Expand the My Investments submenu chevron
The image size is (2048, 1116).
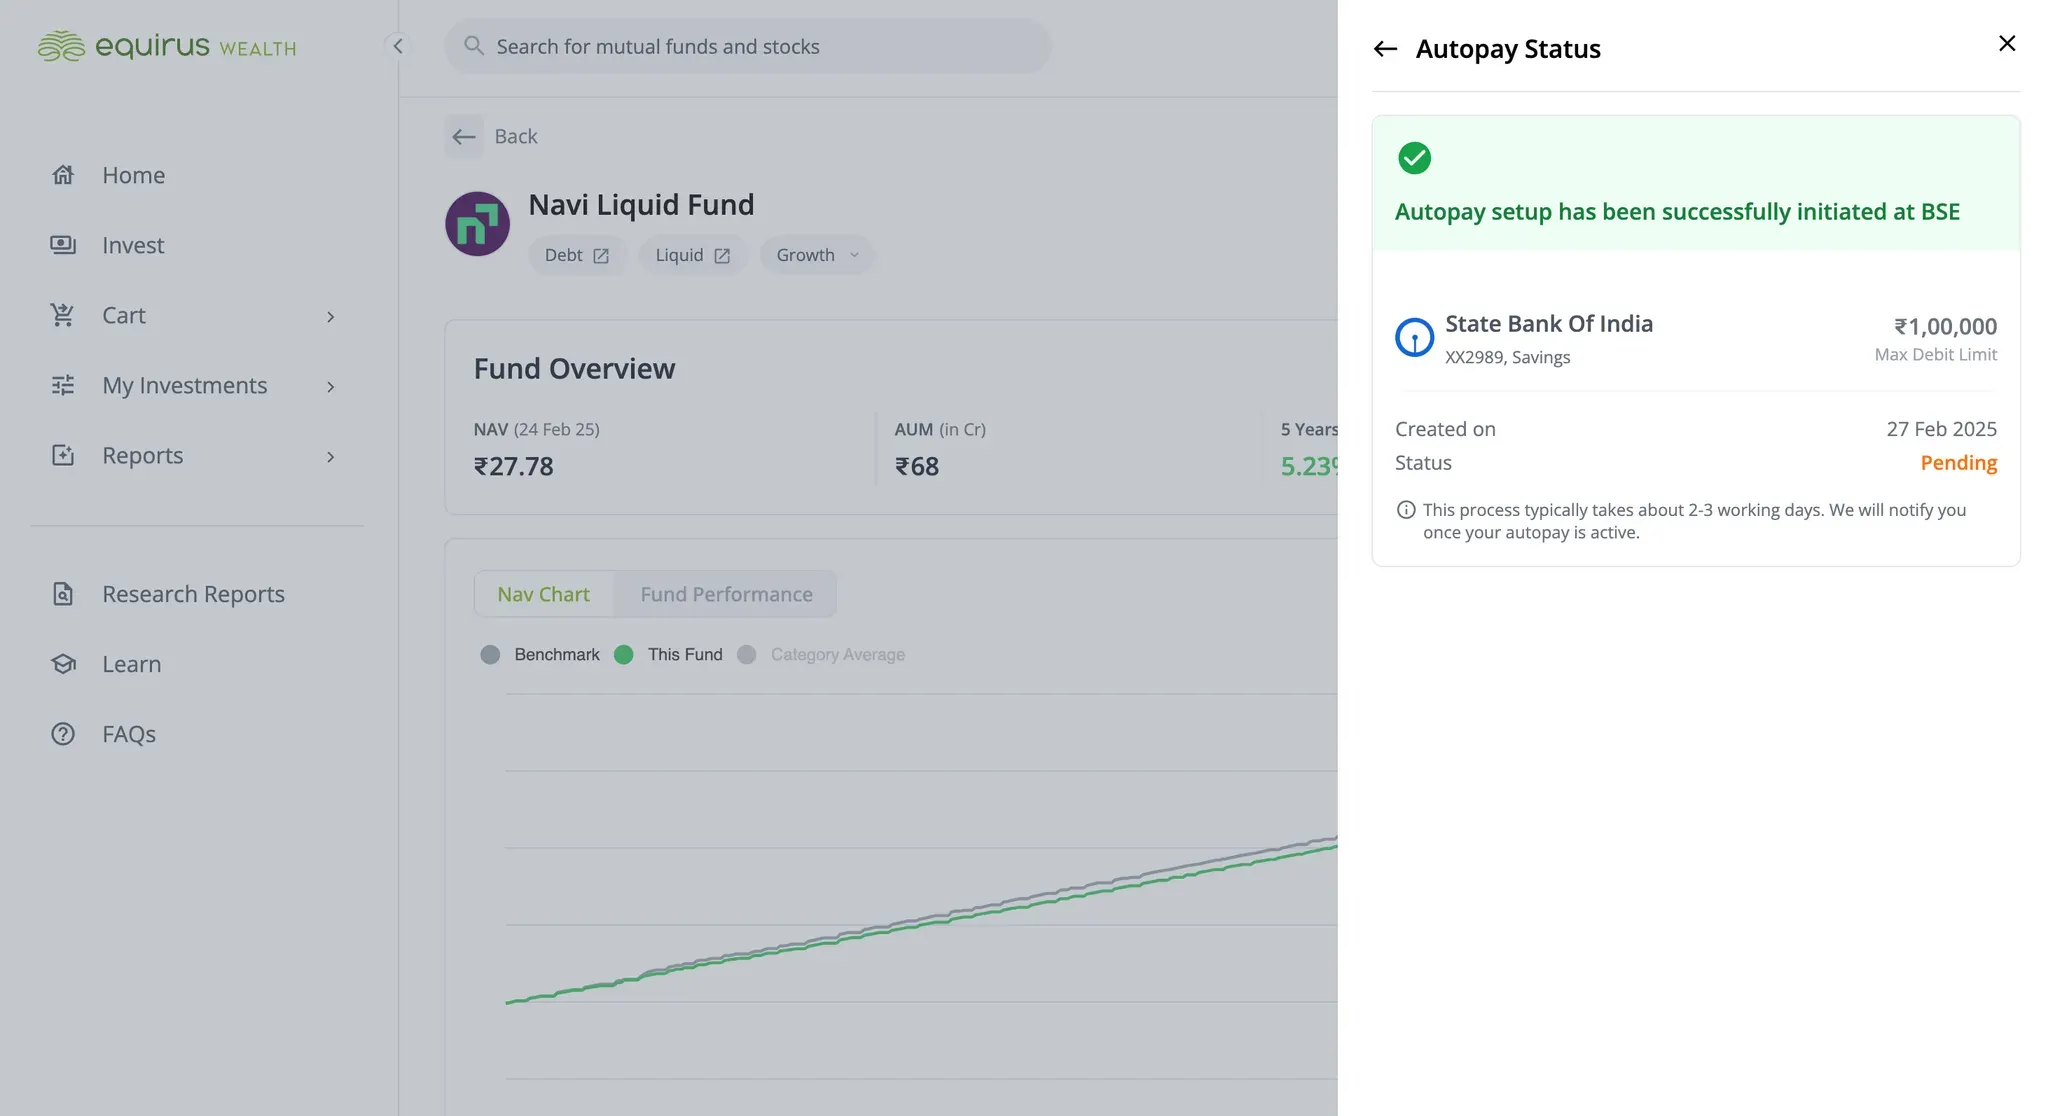(331, 387)
